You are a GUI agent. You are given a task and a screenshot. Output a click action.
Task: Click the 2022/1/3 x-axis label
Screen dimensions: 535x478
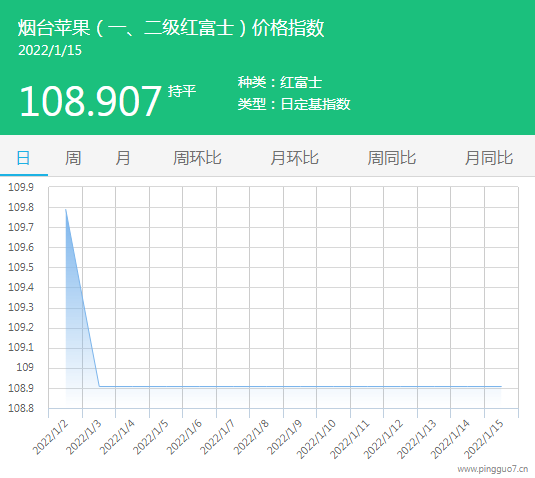click(84, 438)
